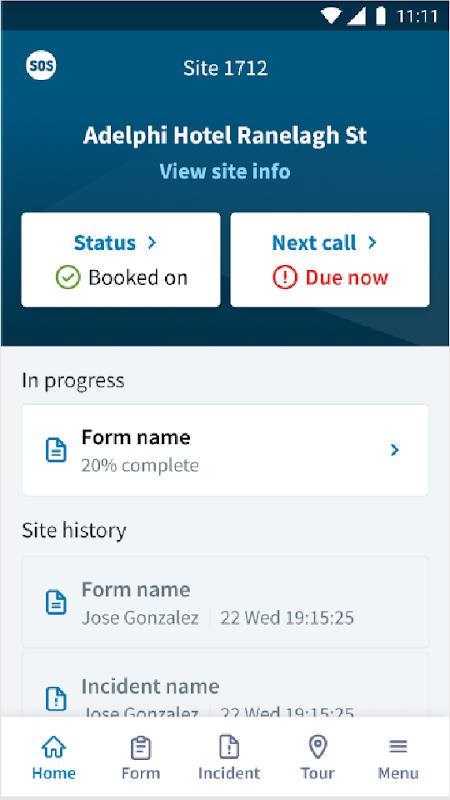Click the Incident name document icon in history
The image size is (450, 800).
click(56, 698)
